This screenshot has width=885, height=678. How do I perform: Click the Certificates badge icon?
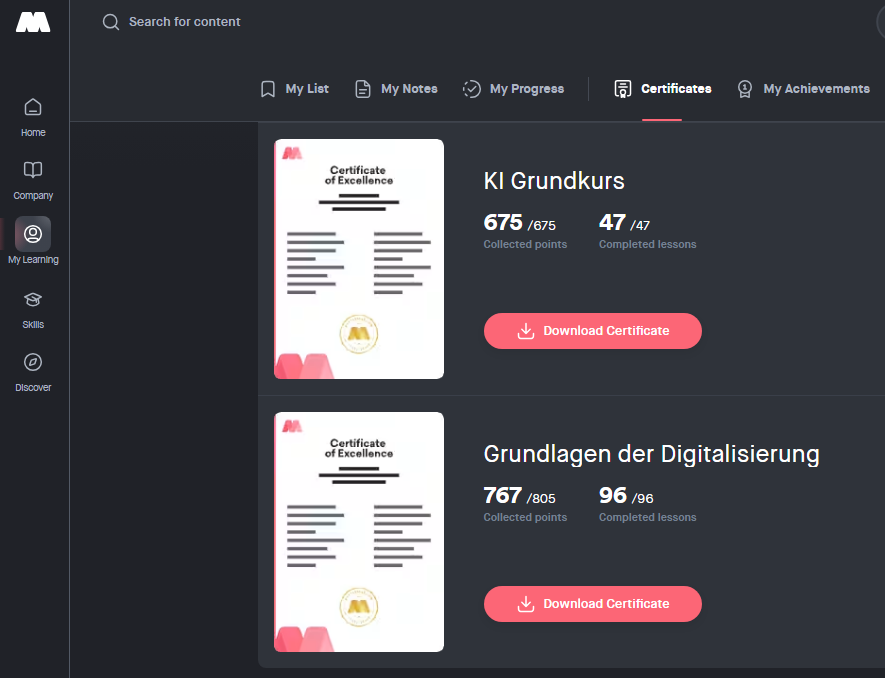[x=623, y=89]
